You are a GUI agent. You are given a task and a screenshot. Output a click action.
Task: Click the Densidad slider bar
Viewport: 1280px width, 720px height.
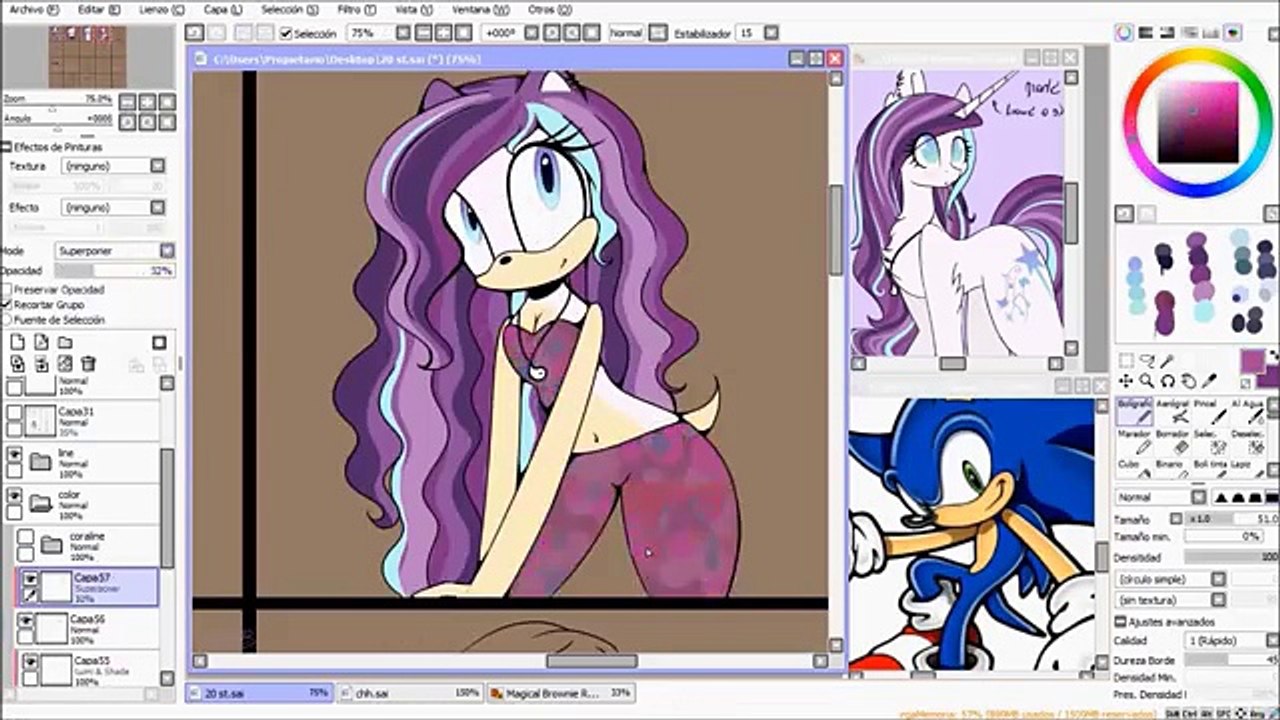[x=1232, y=557]
